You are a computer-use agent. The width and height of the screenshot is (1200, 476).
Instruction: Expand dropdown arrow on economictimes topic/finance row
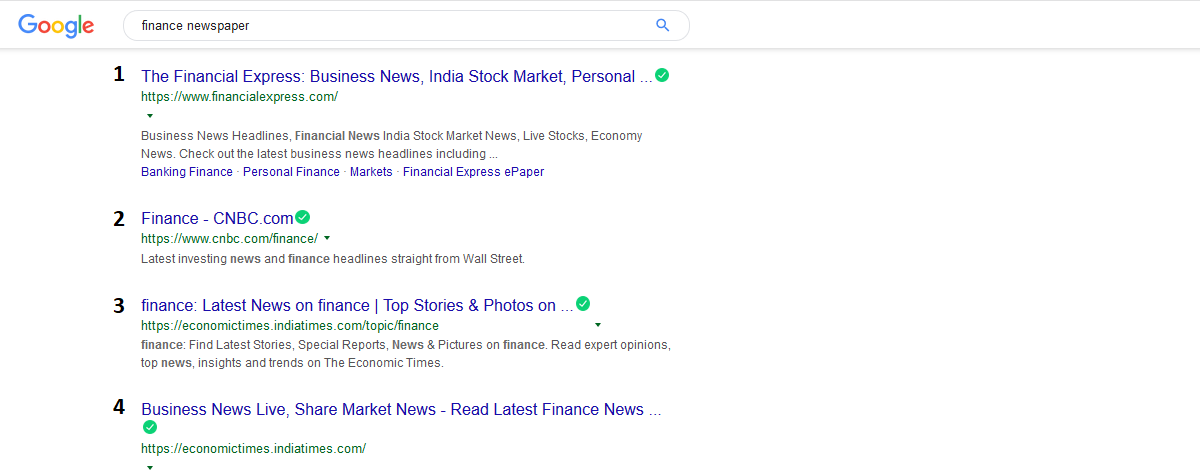[598, 325]
